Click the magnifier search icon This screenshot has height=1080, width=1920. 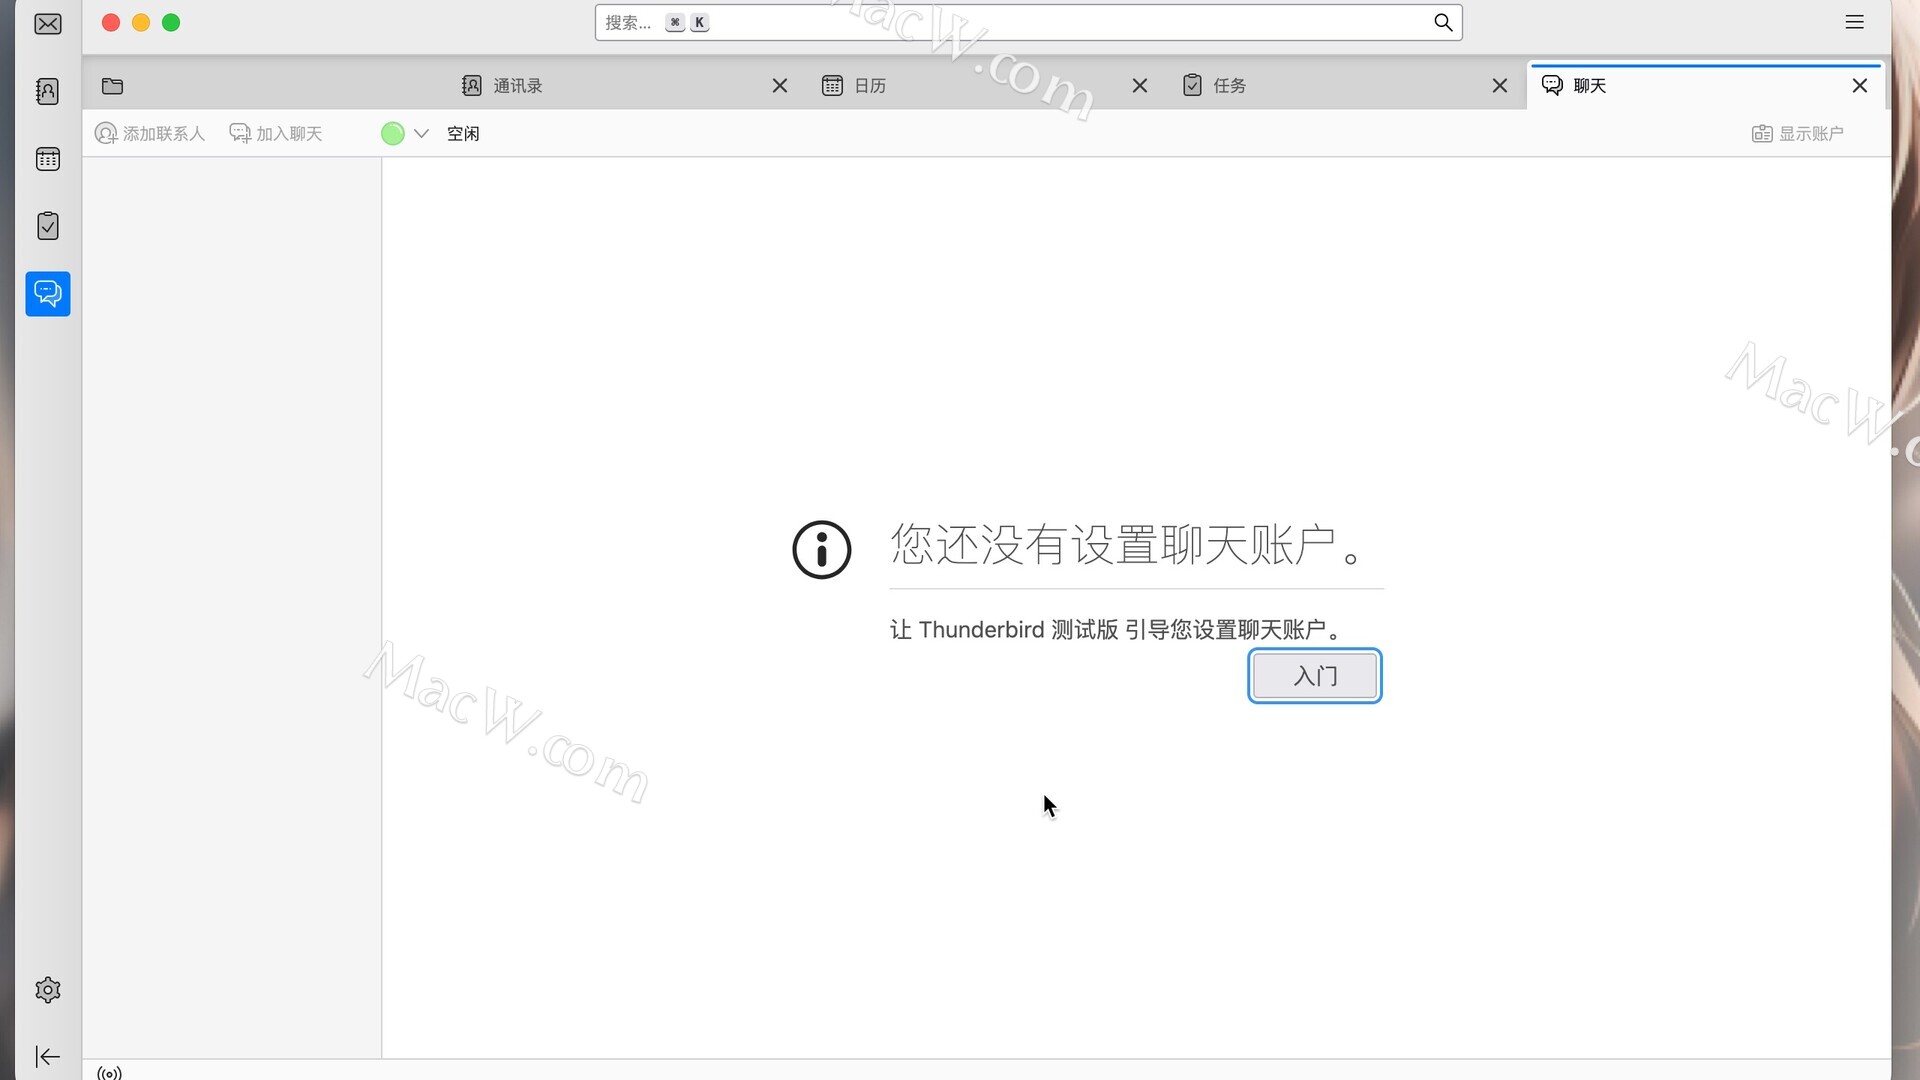point(1443,22)
